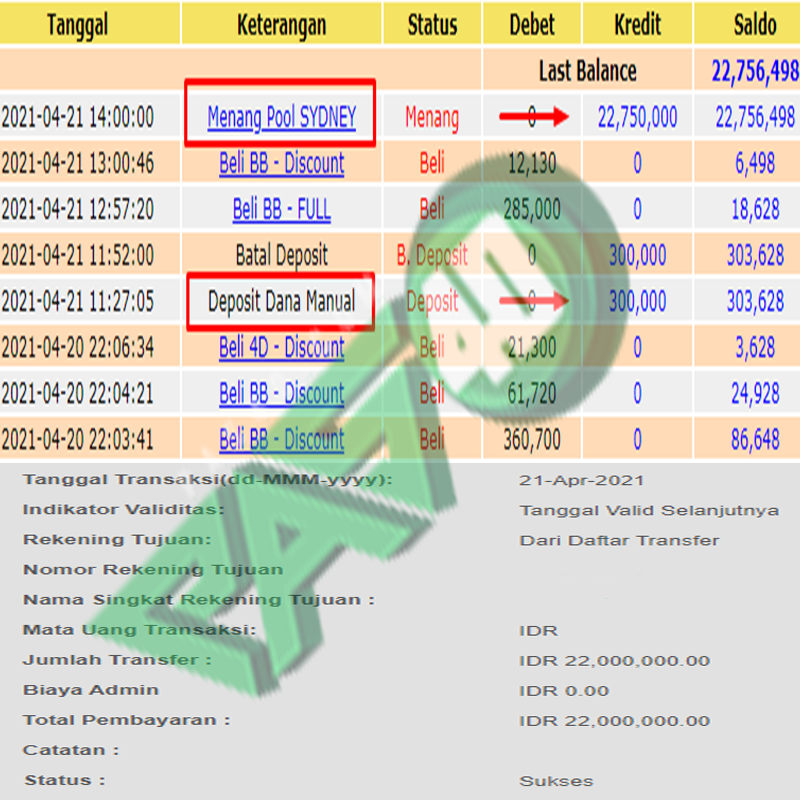Click kredit 300,000 in Deposit Dana Manual row
800x800 pixels.
click(x=637, y=301)
